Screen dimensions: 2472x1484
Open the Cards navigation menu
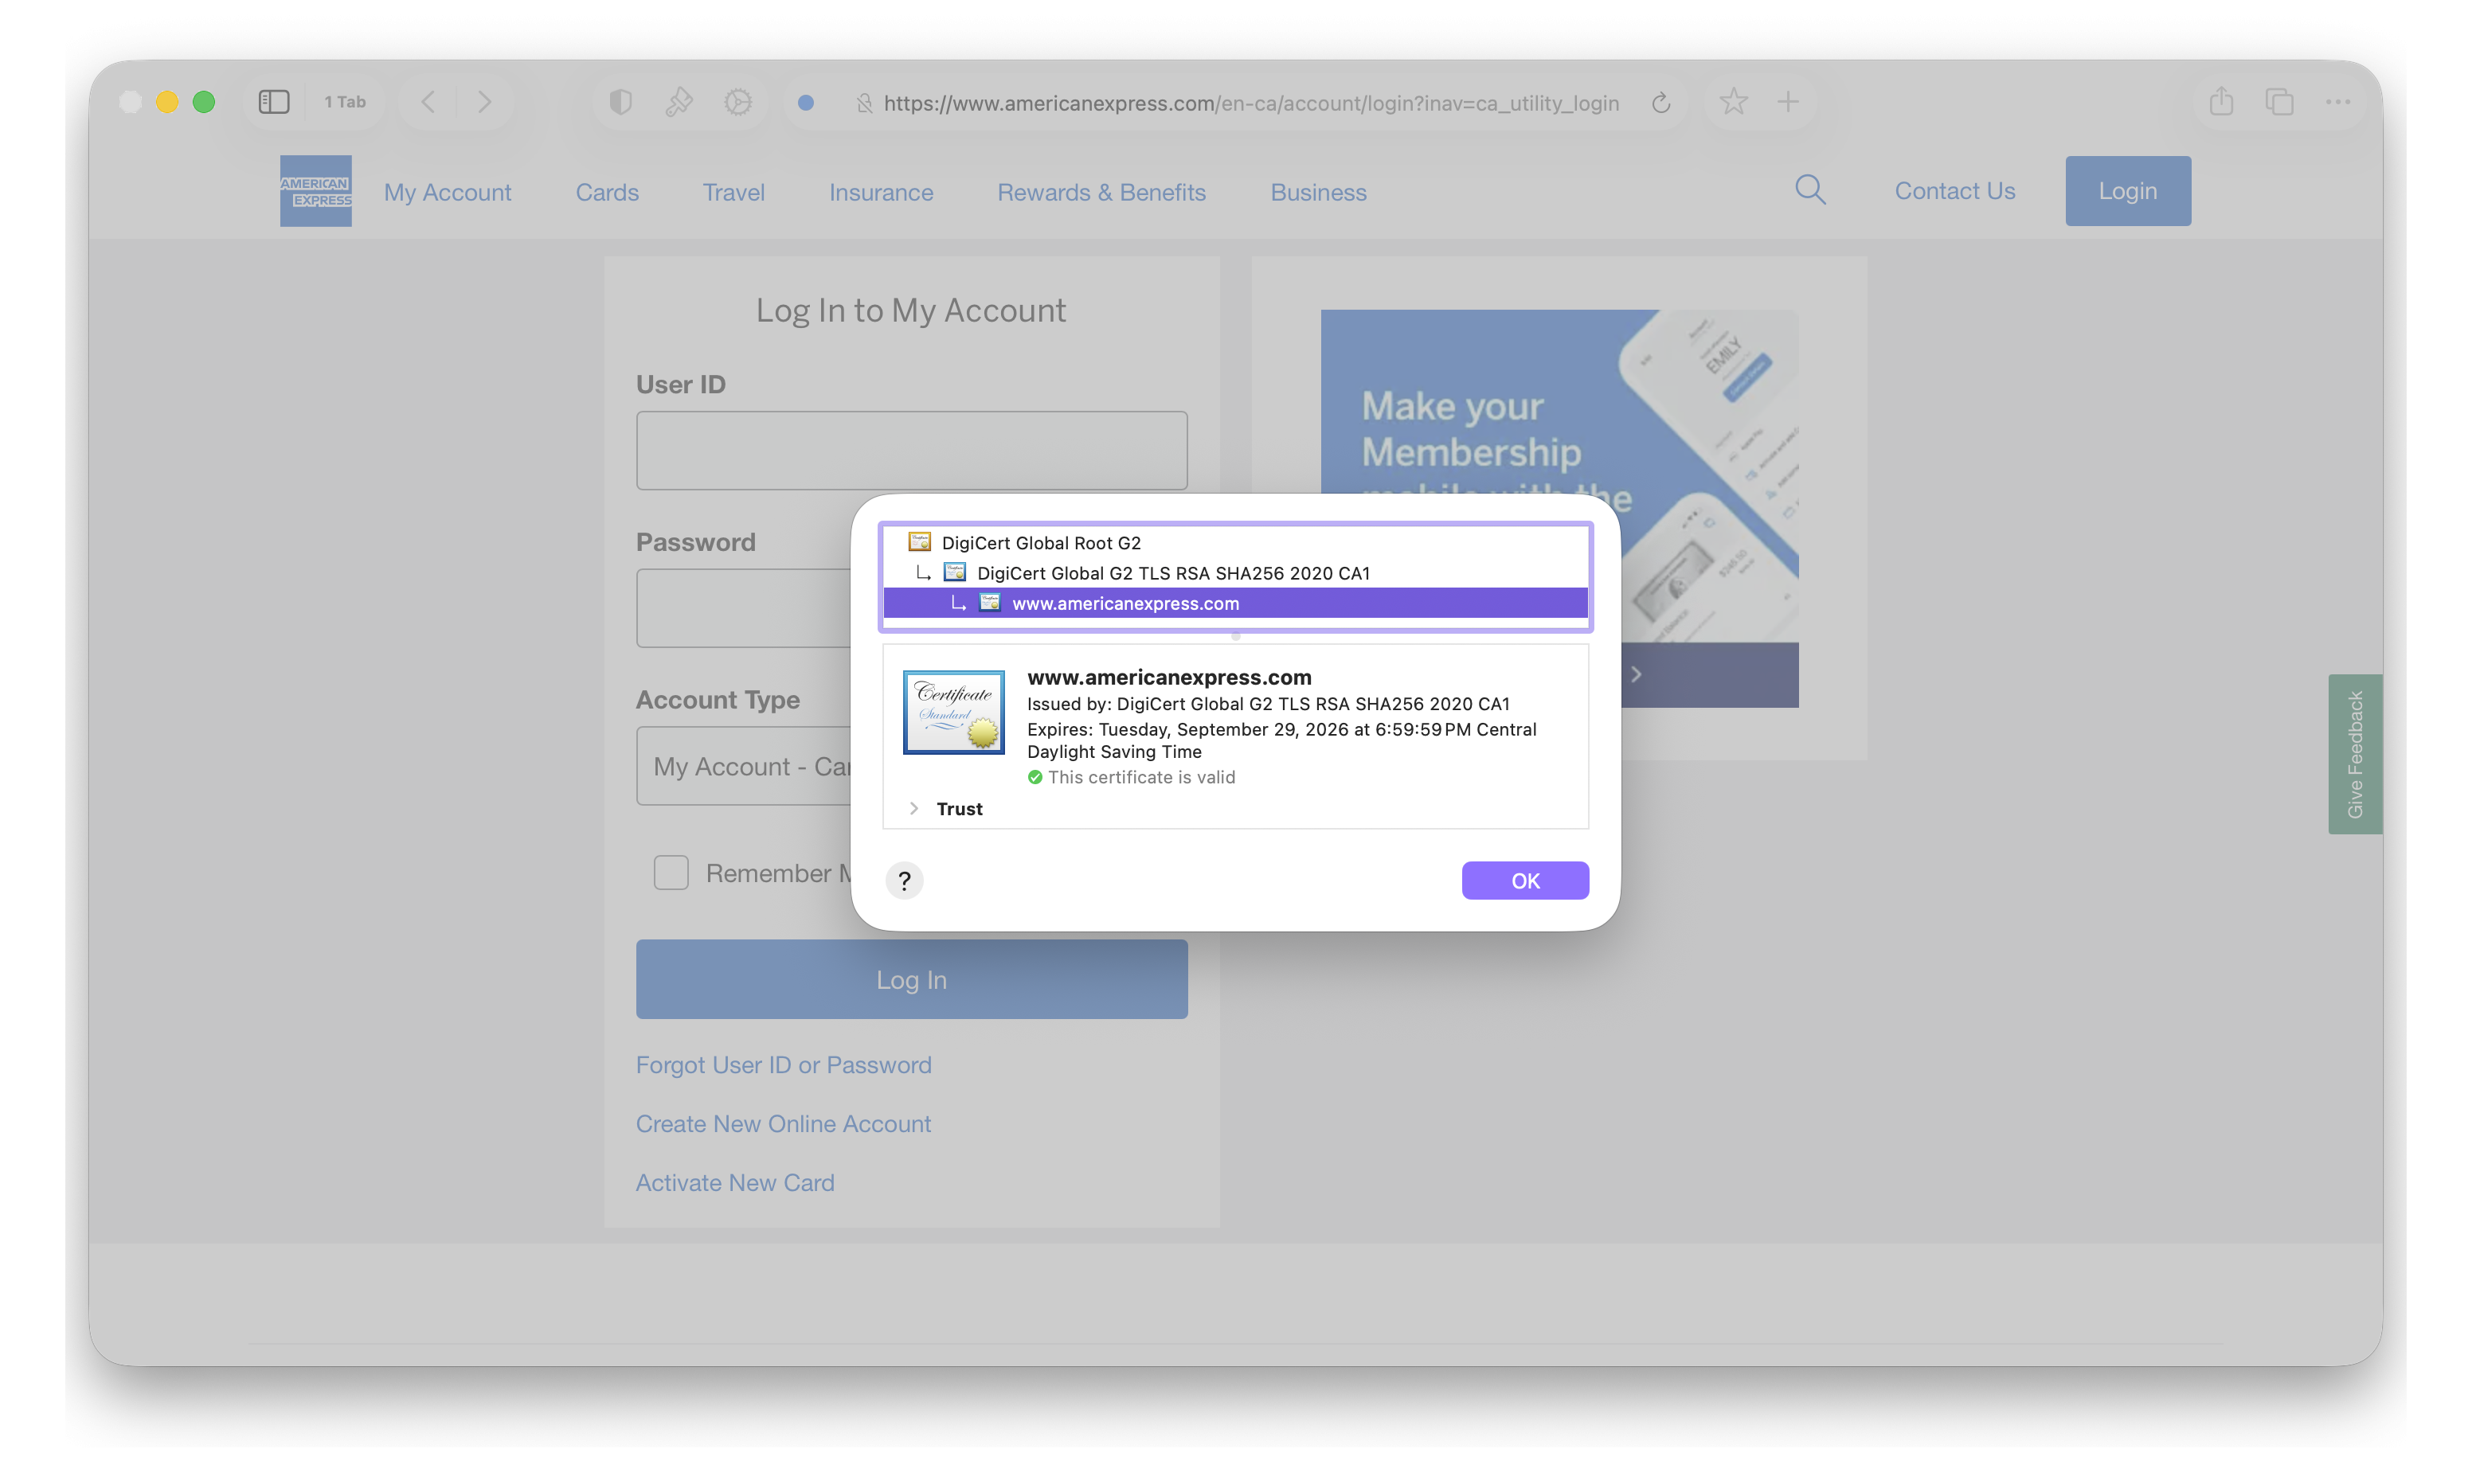tap(606, 192)
